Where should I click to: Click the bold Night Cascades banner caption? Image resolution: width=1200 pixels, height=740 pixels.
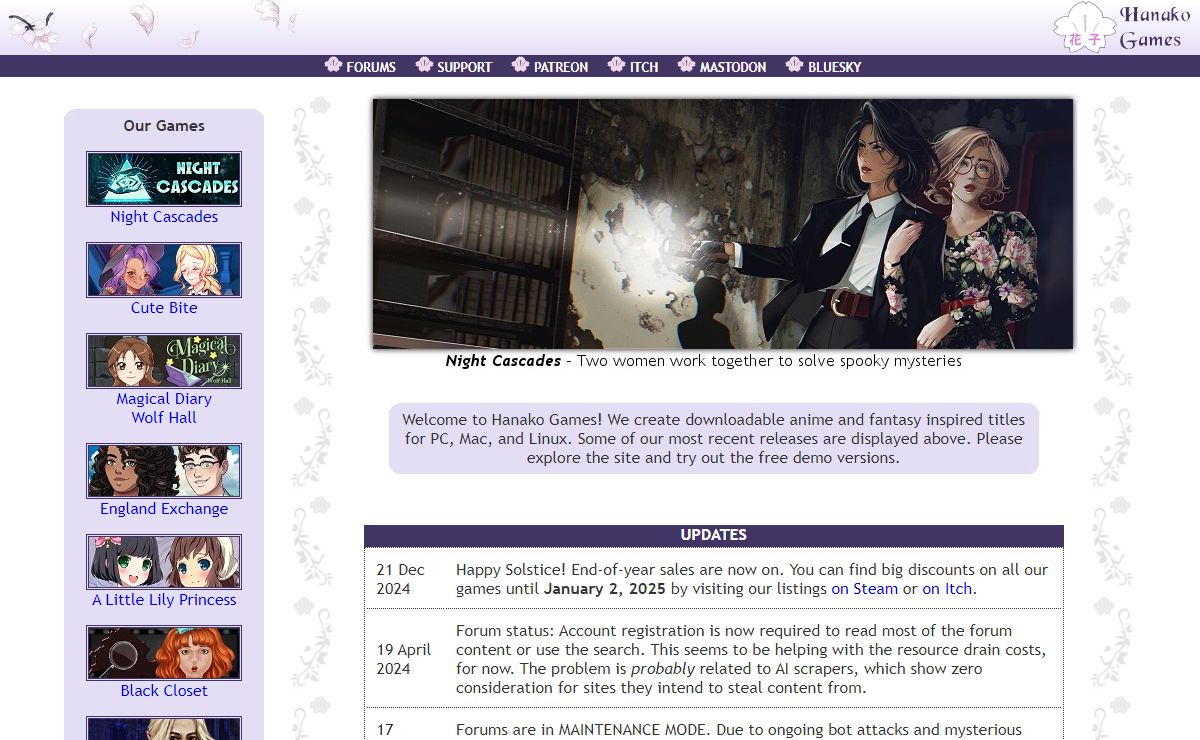tap(503, 361)
